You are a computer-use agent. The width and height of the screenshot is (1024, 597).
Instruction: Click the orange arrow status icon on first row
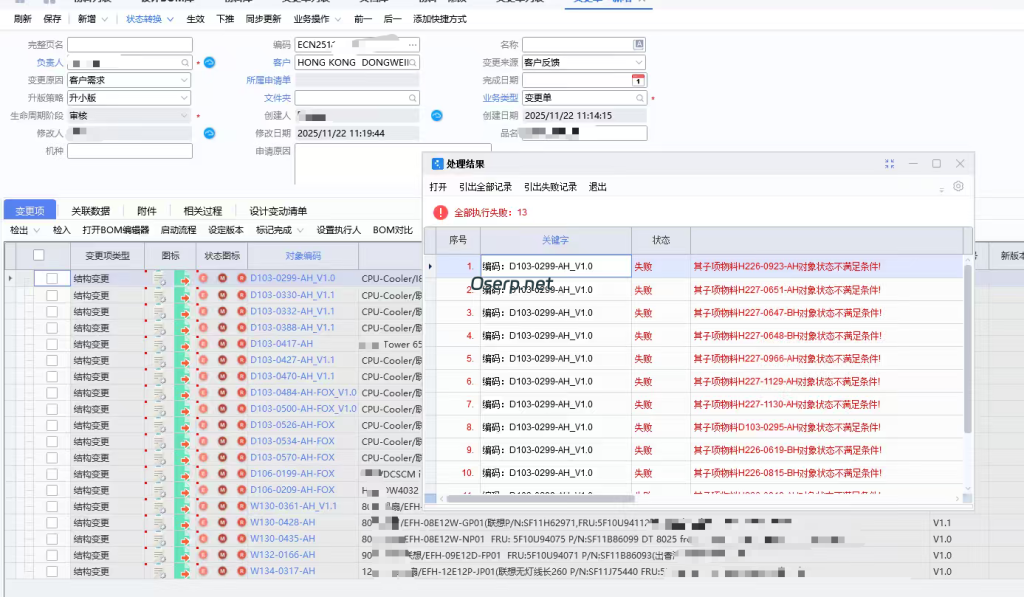185,280
